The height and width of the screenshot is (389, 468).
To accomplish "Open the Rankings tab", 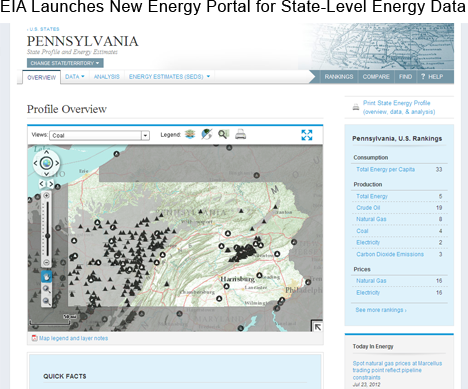I will [x=339, y=77].
